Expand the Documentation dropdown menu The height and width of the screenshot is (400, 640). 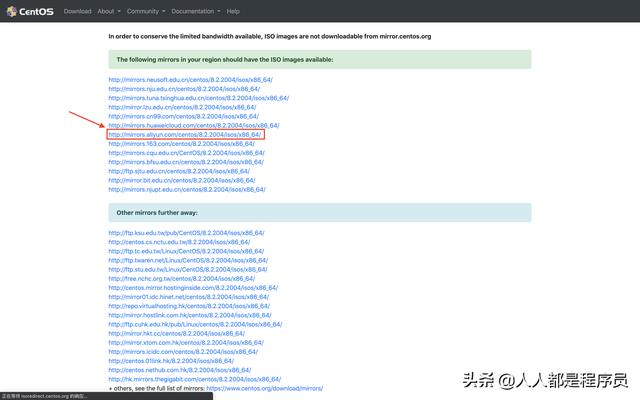[x=196, y=11]
